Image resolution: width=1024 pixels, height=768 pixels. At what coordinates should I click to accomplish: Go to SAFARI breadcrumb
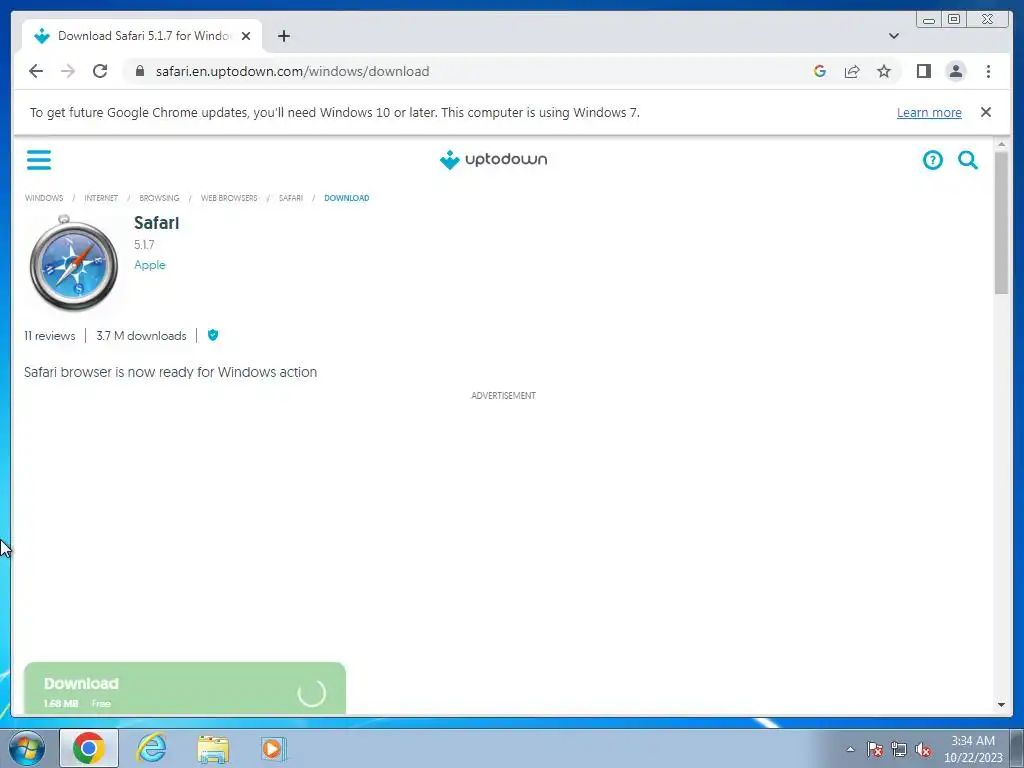pyautogui.click(x=291, y=198)
